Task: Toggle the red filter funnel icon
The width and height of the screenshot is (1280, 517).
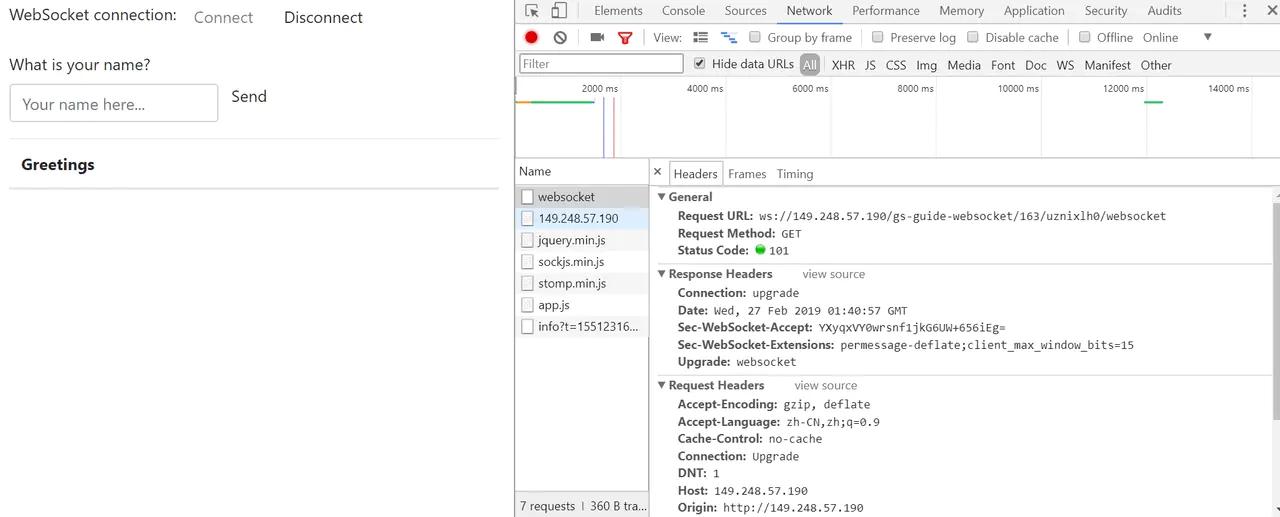Action: [625, 38]
